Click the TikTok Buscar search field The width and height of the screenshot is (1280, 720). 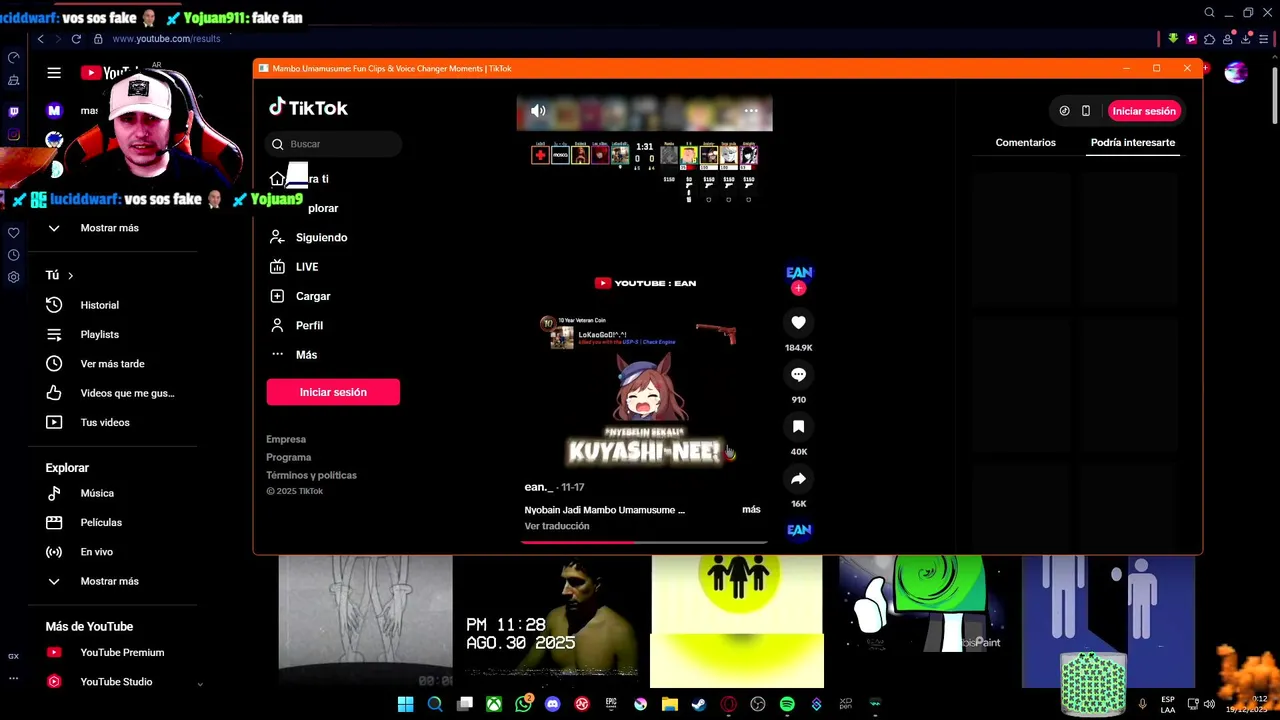(x=334, y=144)
